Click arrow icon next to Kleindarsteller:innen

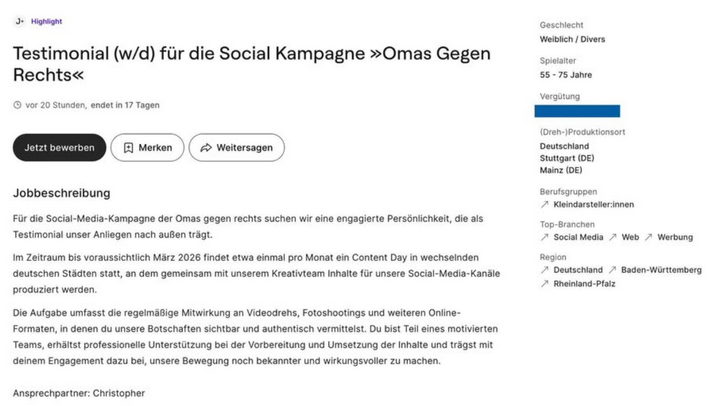point(543,204)
